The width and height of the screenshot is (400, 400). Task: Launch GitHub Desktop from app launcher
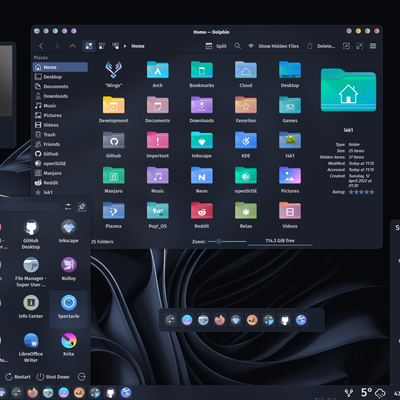(31, 234)
